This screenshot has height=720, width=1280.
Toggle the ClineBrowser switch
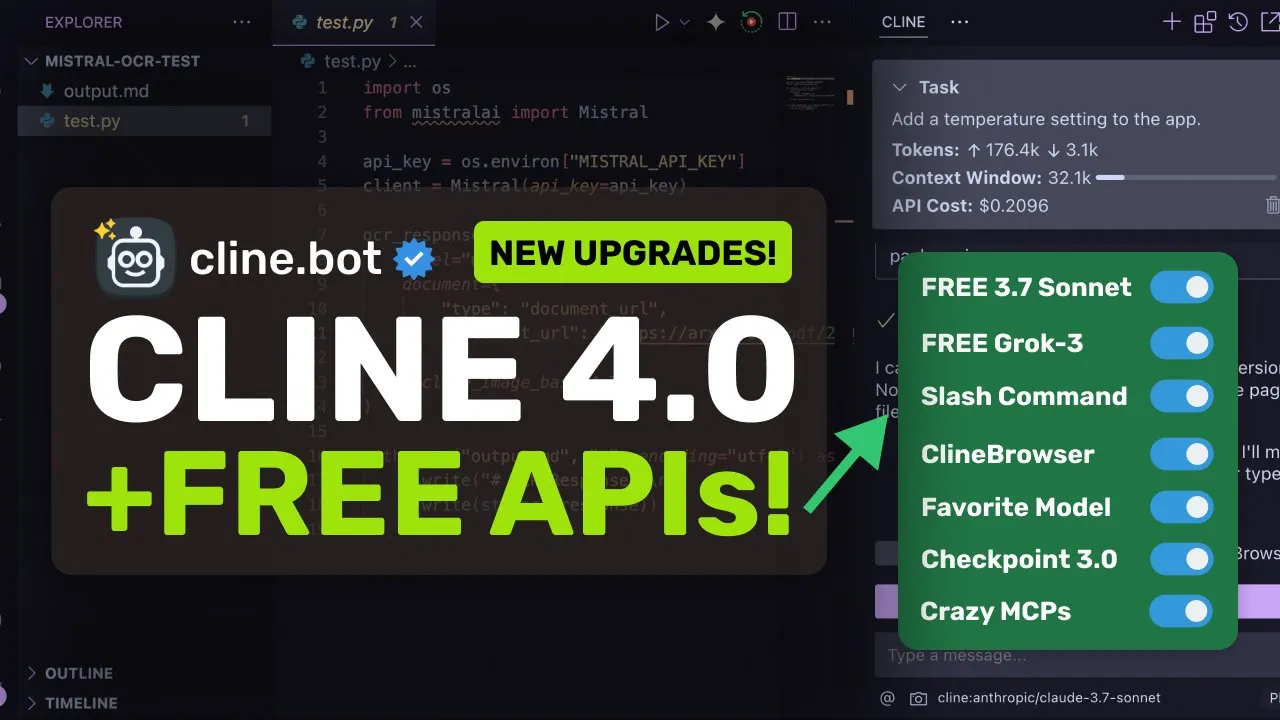point(1182,454)
